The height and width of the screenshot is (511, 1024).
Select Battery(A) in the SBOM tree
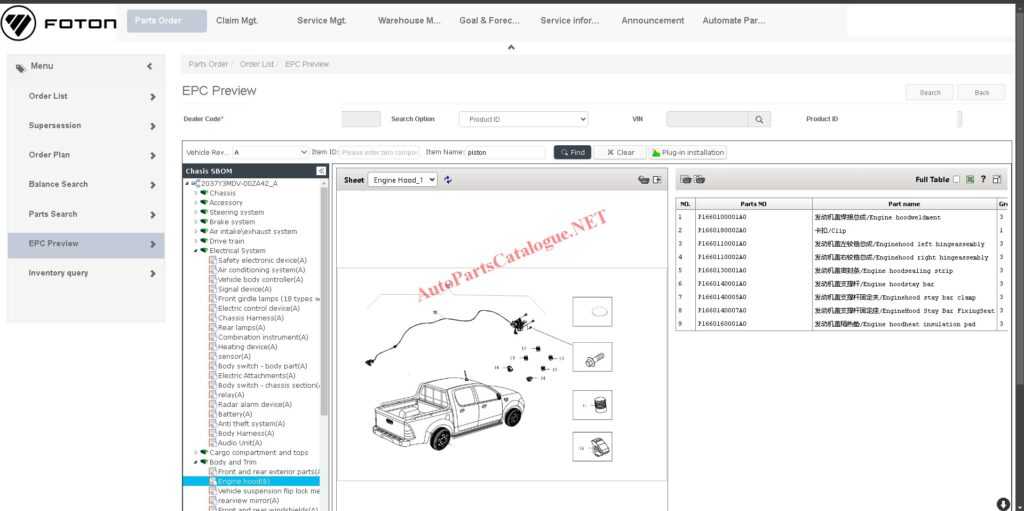pyautogui.click(x=234, y=414)
